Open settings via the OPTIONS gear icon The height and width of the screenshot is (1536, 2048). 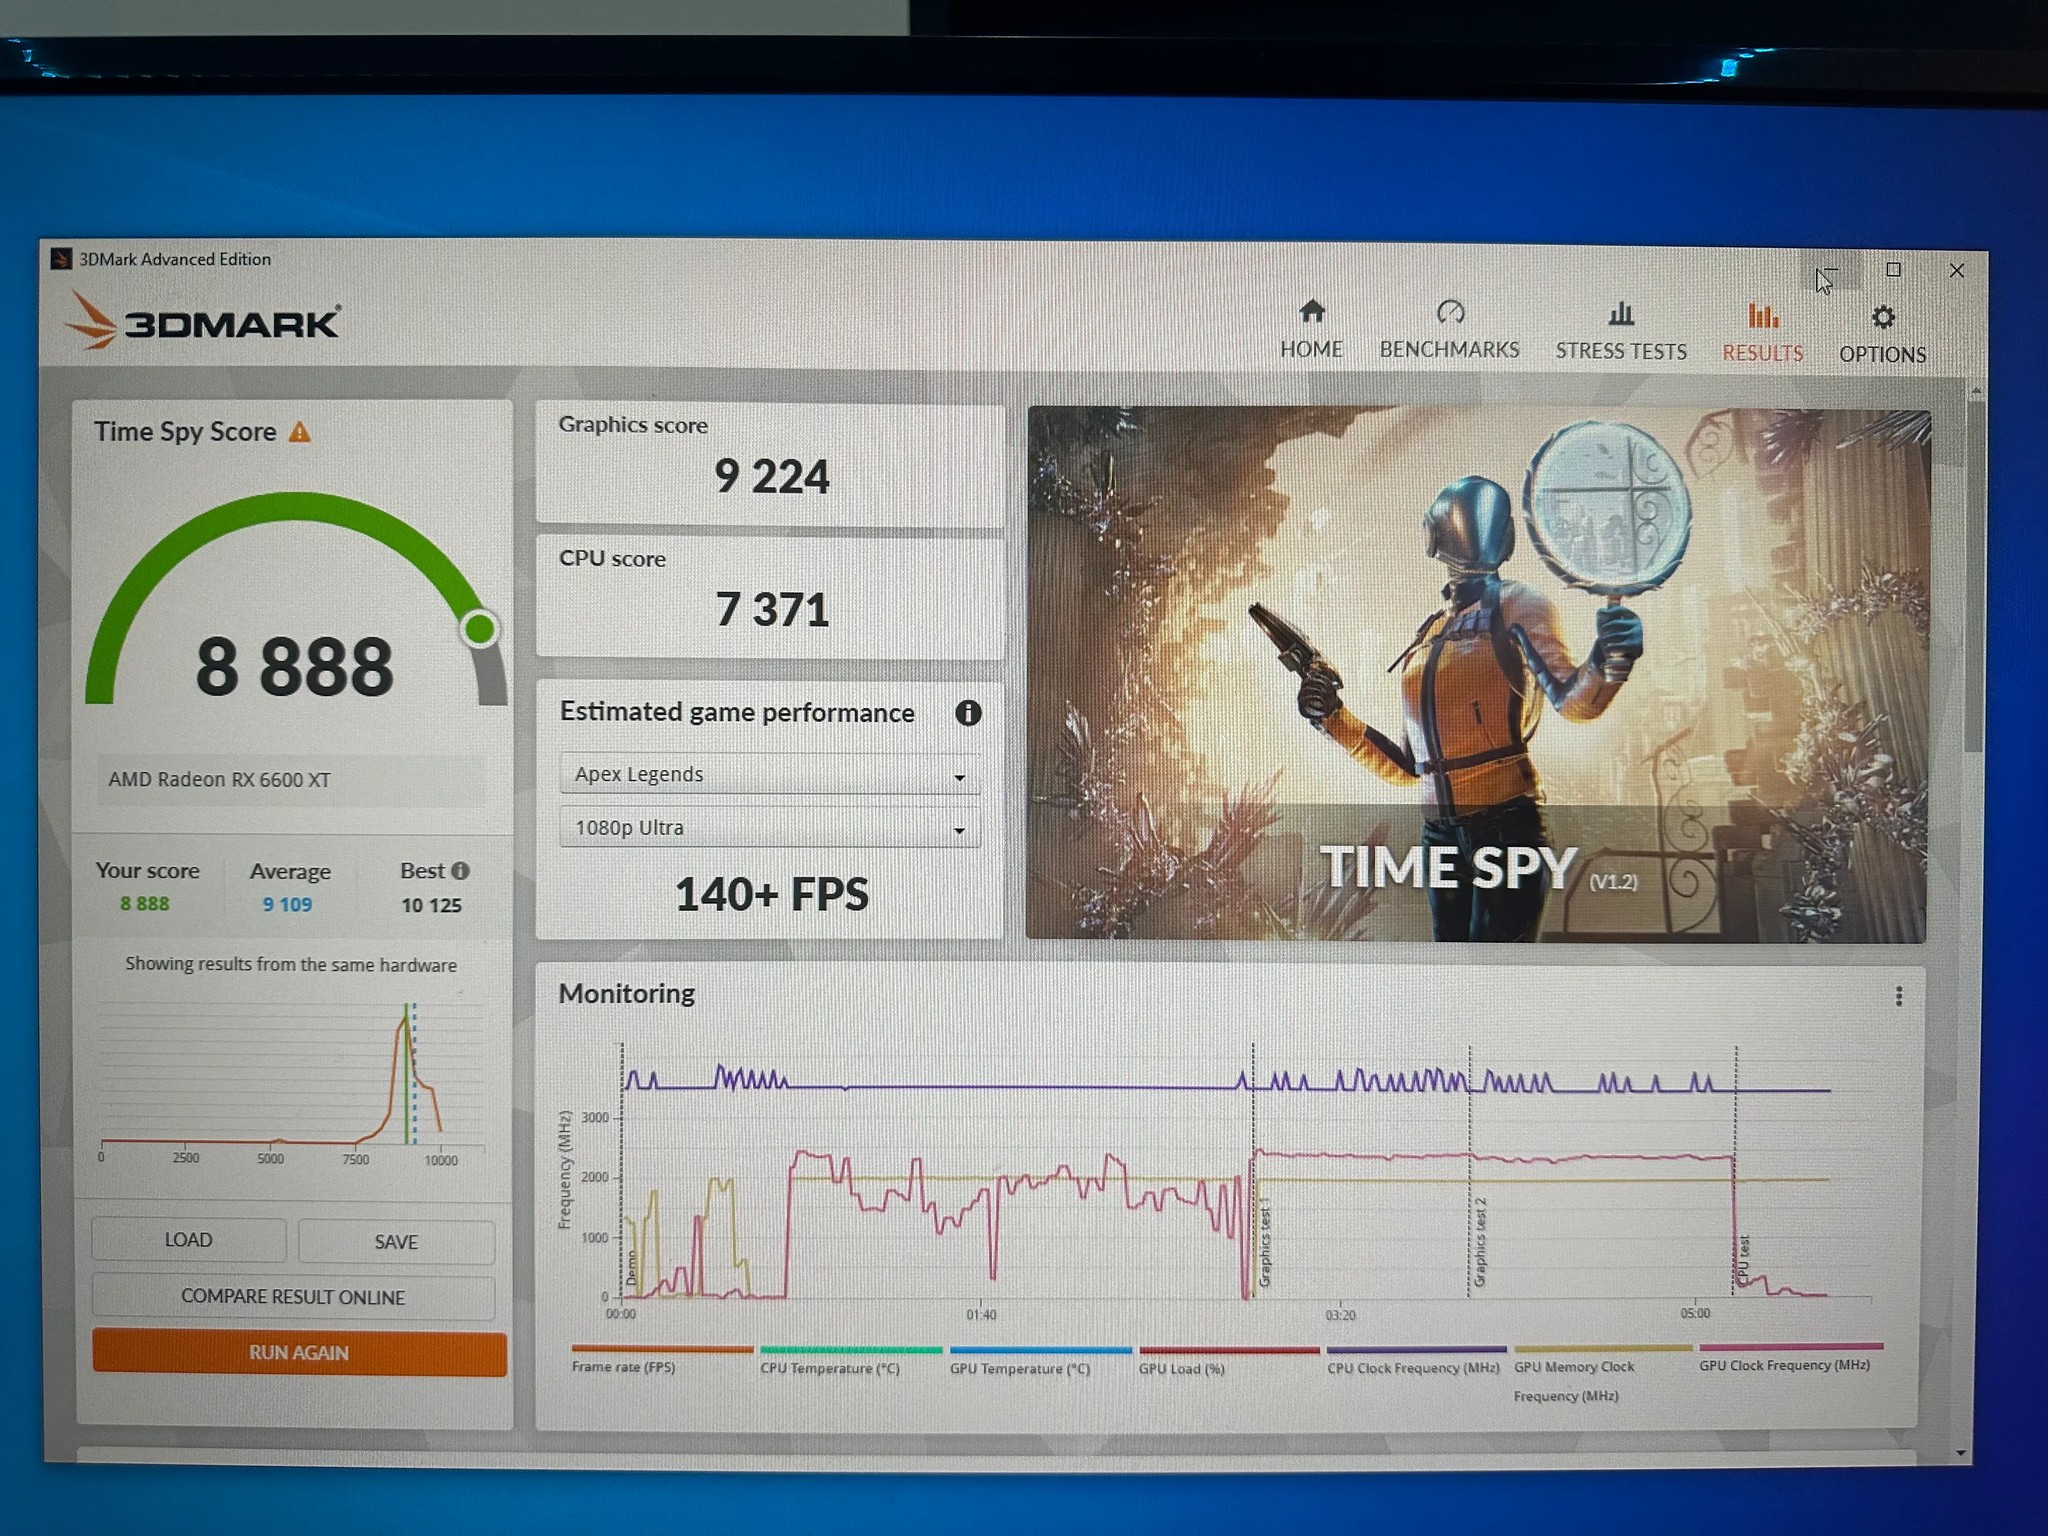point(1882,316)
